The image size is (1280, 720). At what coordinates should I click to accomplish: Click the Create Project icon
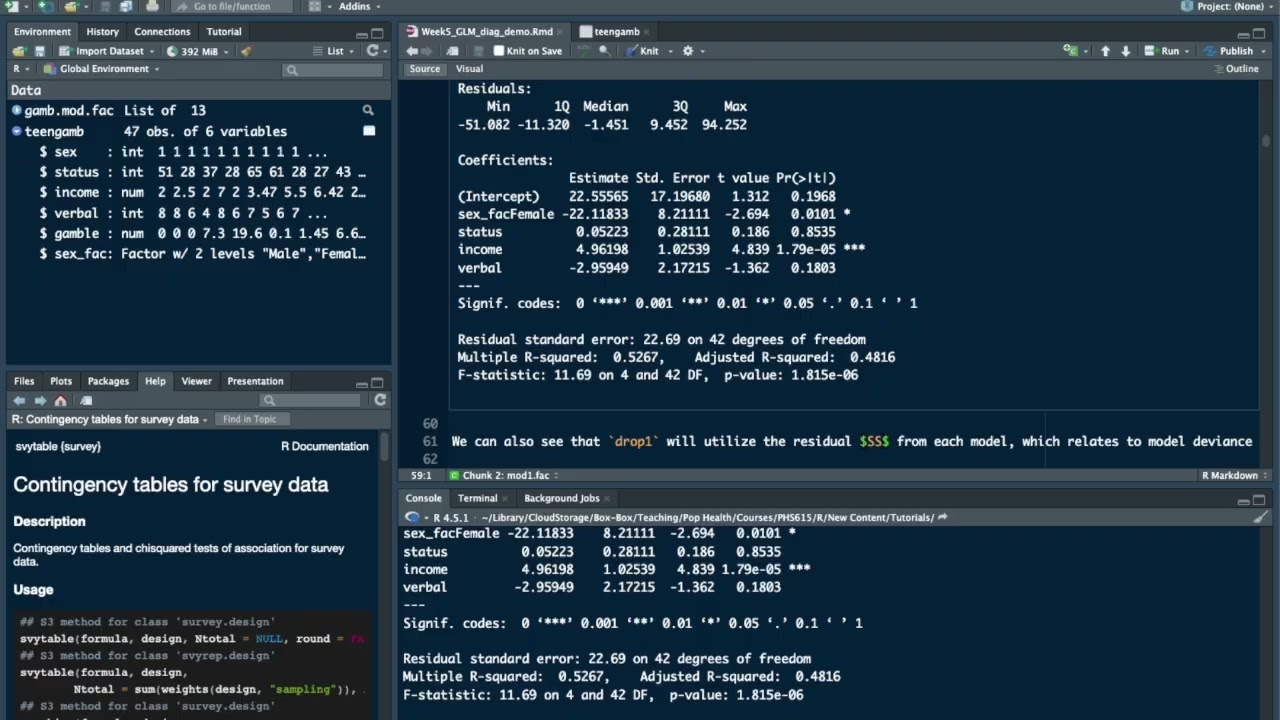45,6
